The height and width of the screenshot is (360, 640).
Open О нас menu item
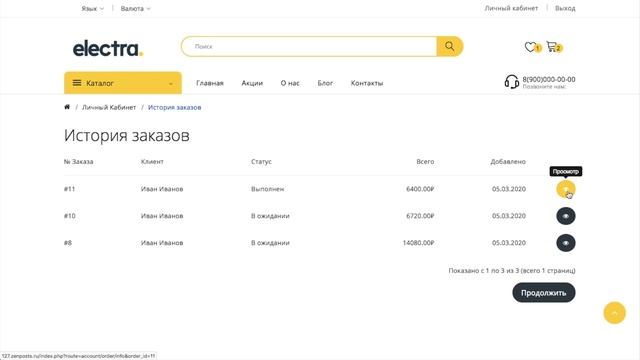(x=290, y=83)
